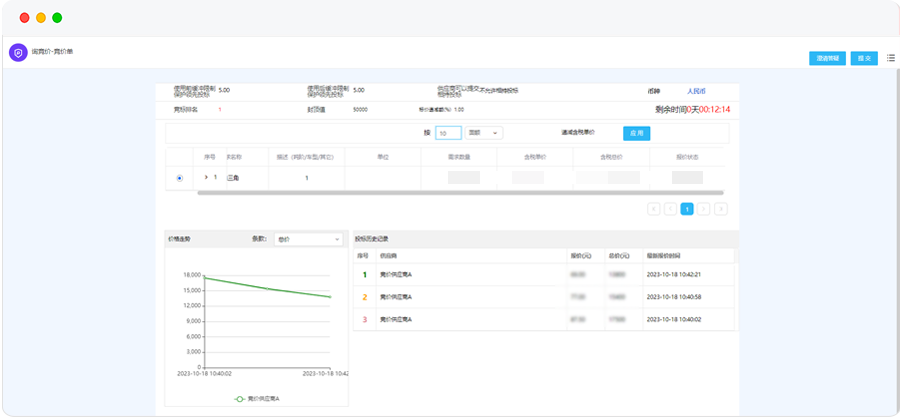Viewport: 900px width, 417px height.
Task: Go to the previous page arrow
Action: pos(670,209)
